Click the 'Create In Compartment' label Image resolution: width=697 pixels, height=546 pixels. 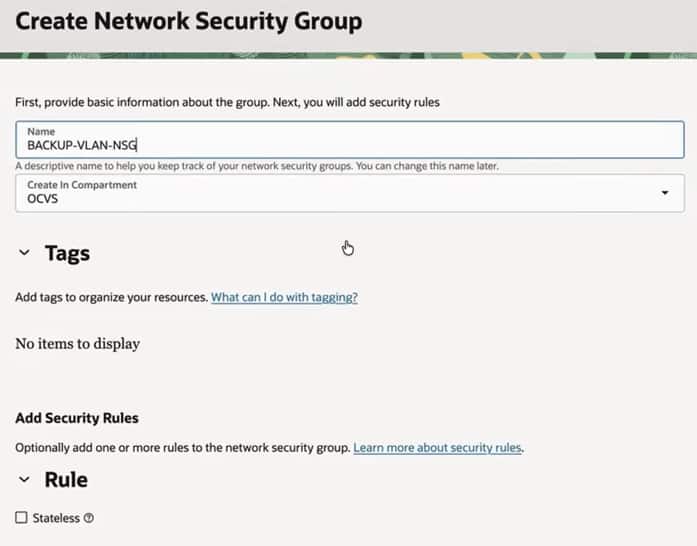(82, 185)
